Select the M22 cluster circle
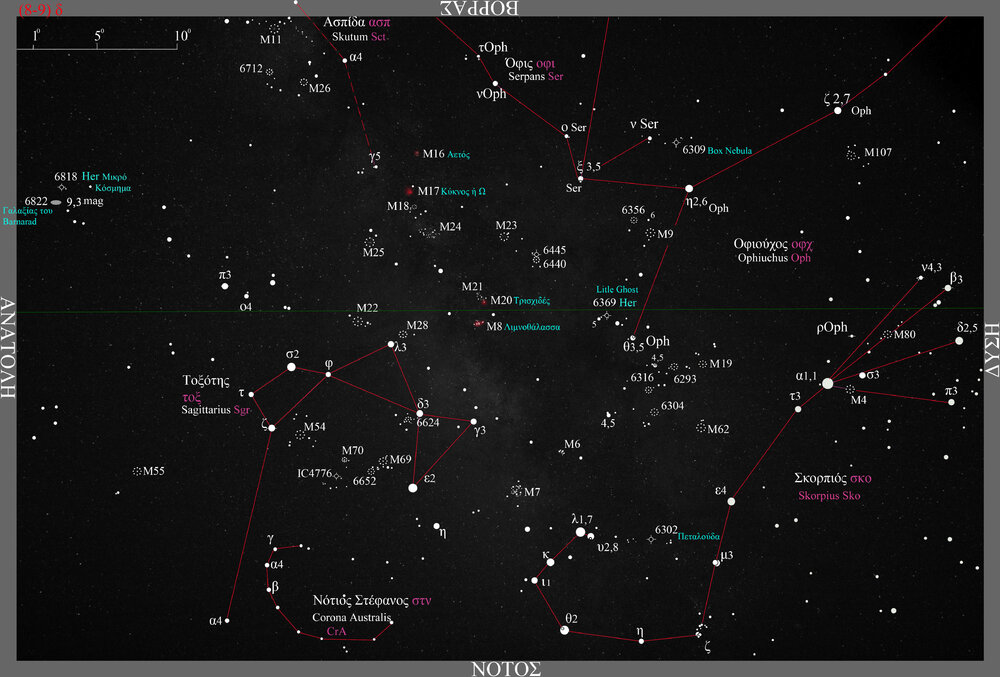This screenshot has height=677, width=1000. click(x=359, y=321)
